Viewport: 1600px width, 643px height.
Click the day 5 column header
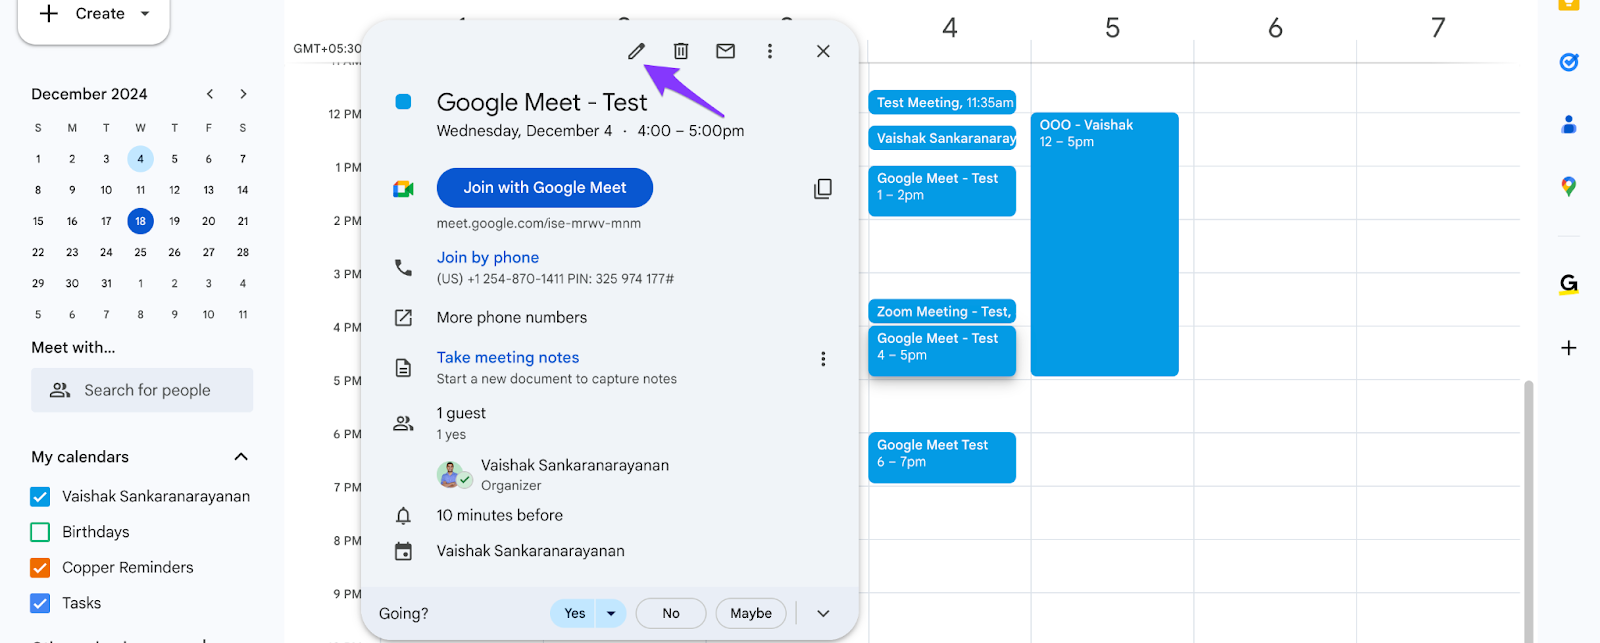[1112, 28]
